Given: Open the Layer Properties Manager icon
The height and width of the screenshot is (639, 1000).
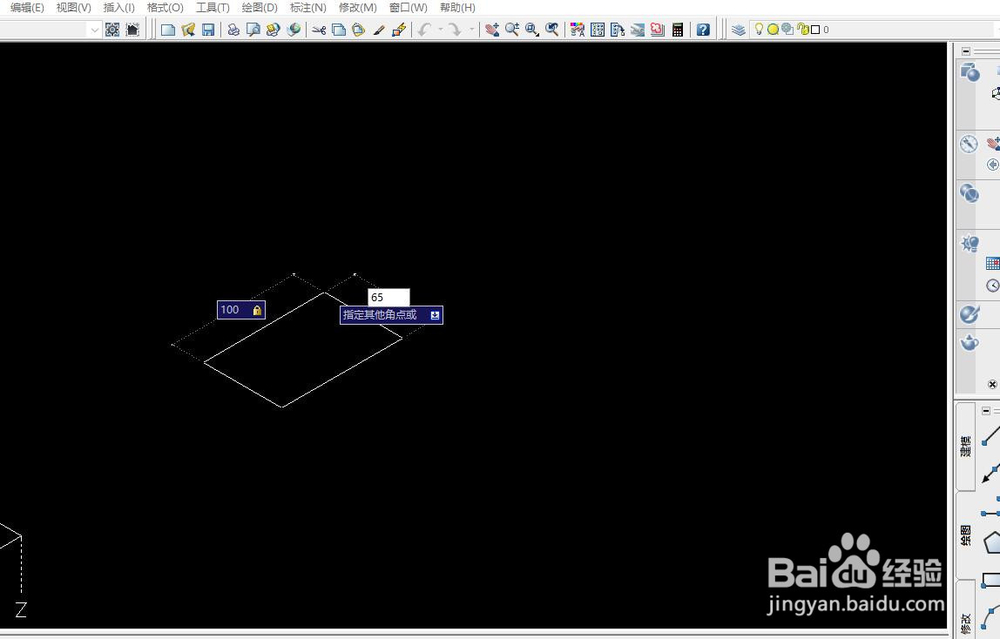Looking at the screenshot, I should (739, 29).
